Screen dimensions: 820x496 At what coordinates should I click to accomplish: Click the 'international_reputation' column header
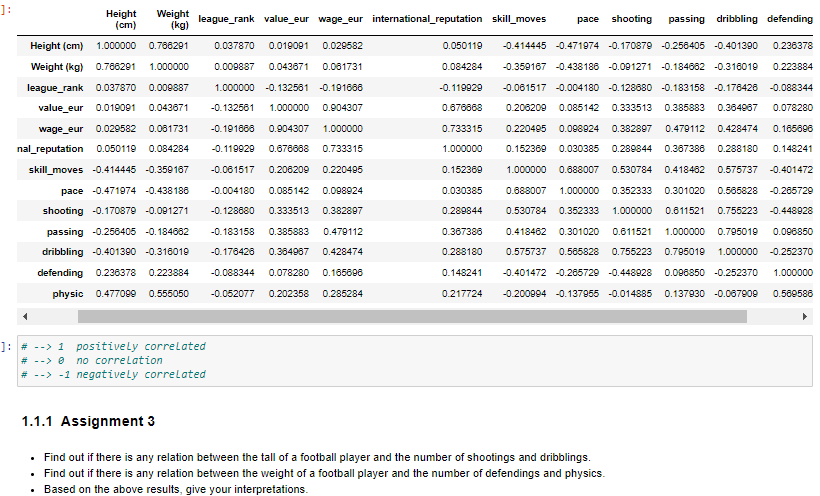[427, 19]
